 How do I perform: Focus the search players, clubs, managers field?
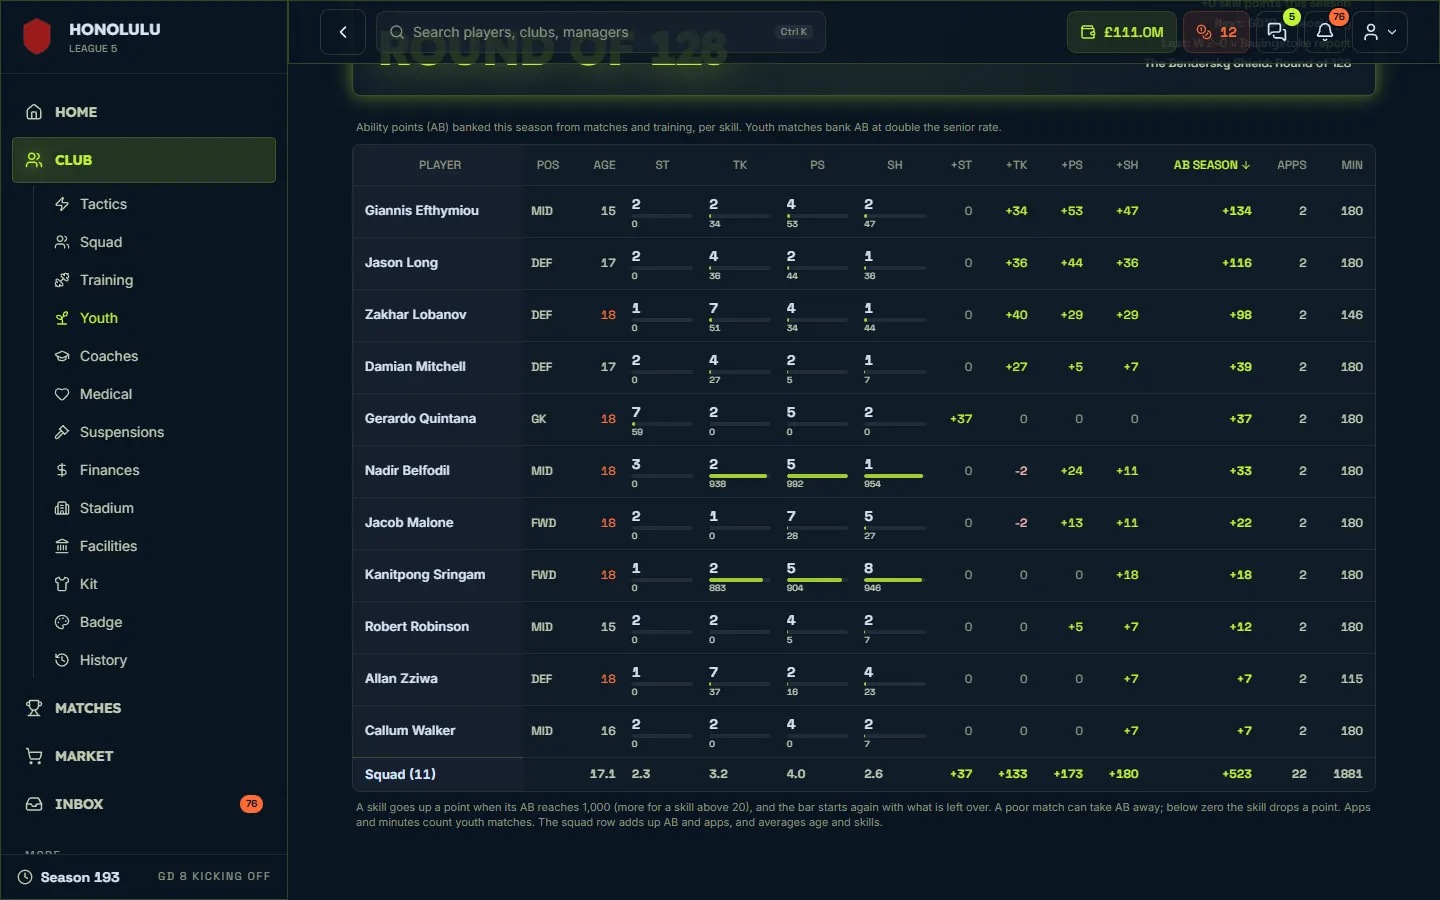pyautogui.click(x=601, y=32)
